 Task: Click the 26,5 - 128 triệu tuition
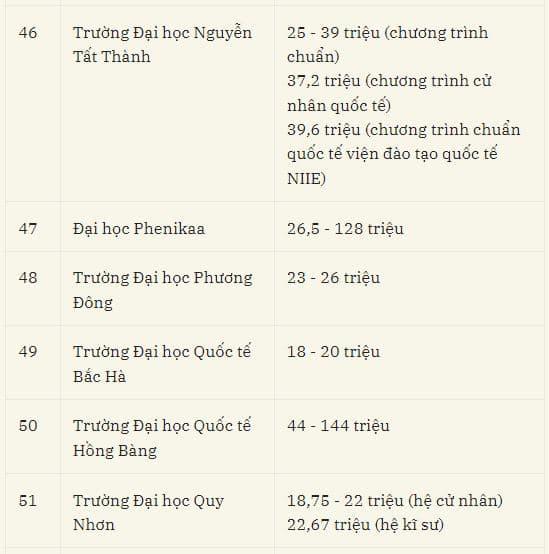tap(345, 229)
